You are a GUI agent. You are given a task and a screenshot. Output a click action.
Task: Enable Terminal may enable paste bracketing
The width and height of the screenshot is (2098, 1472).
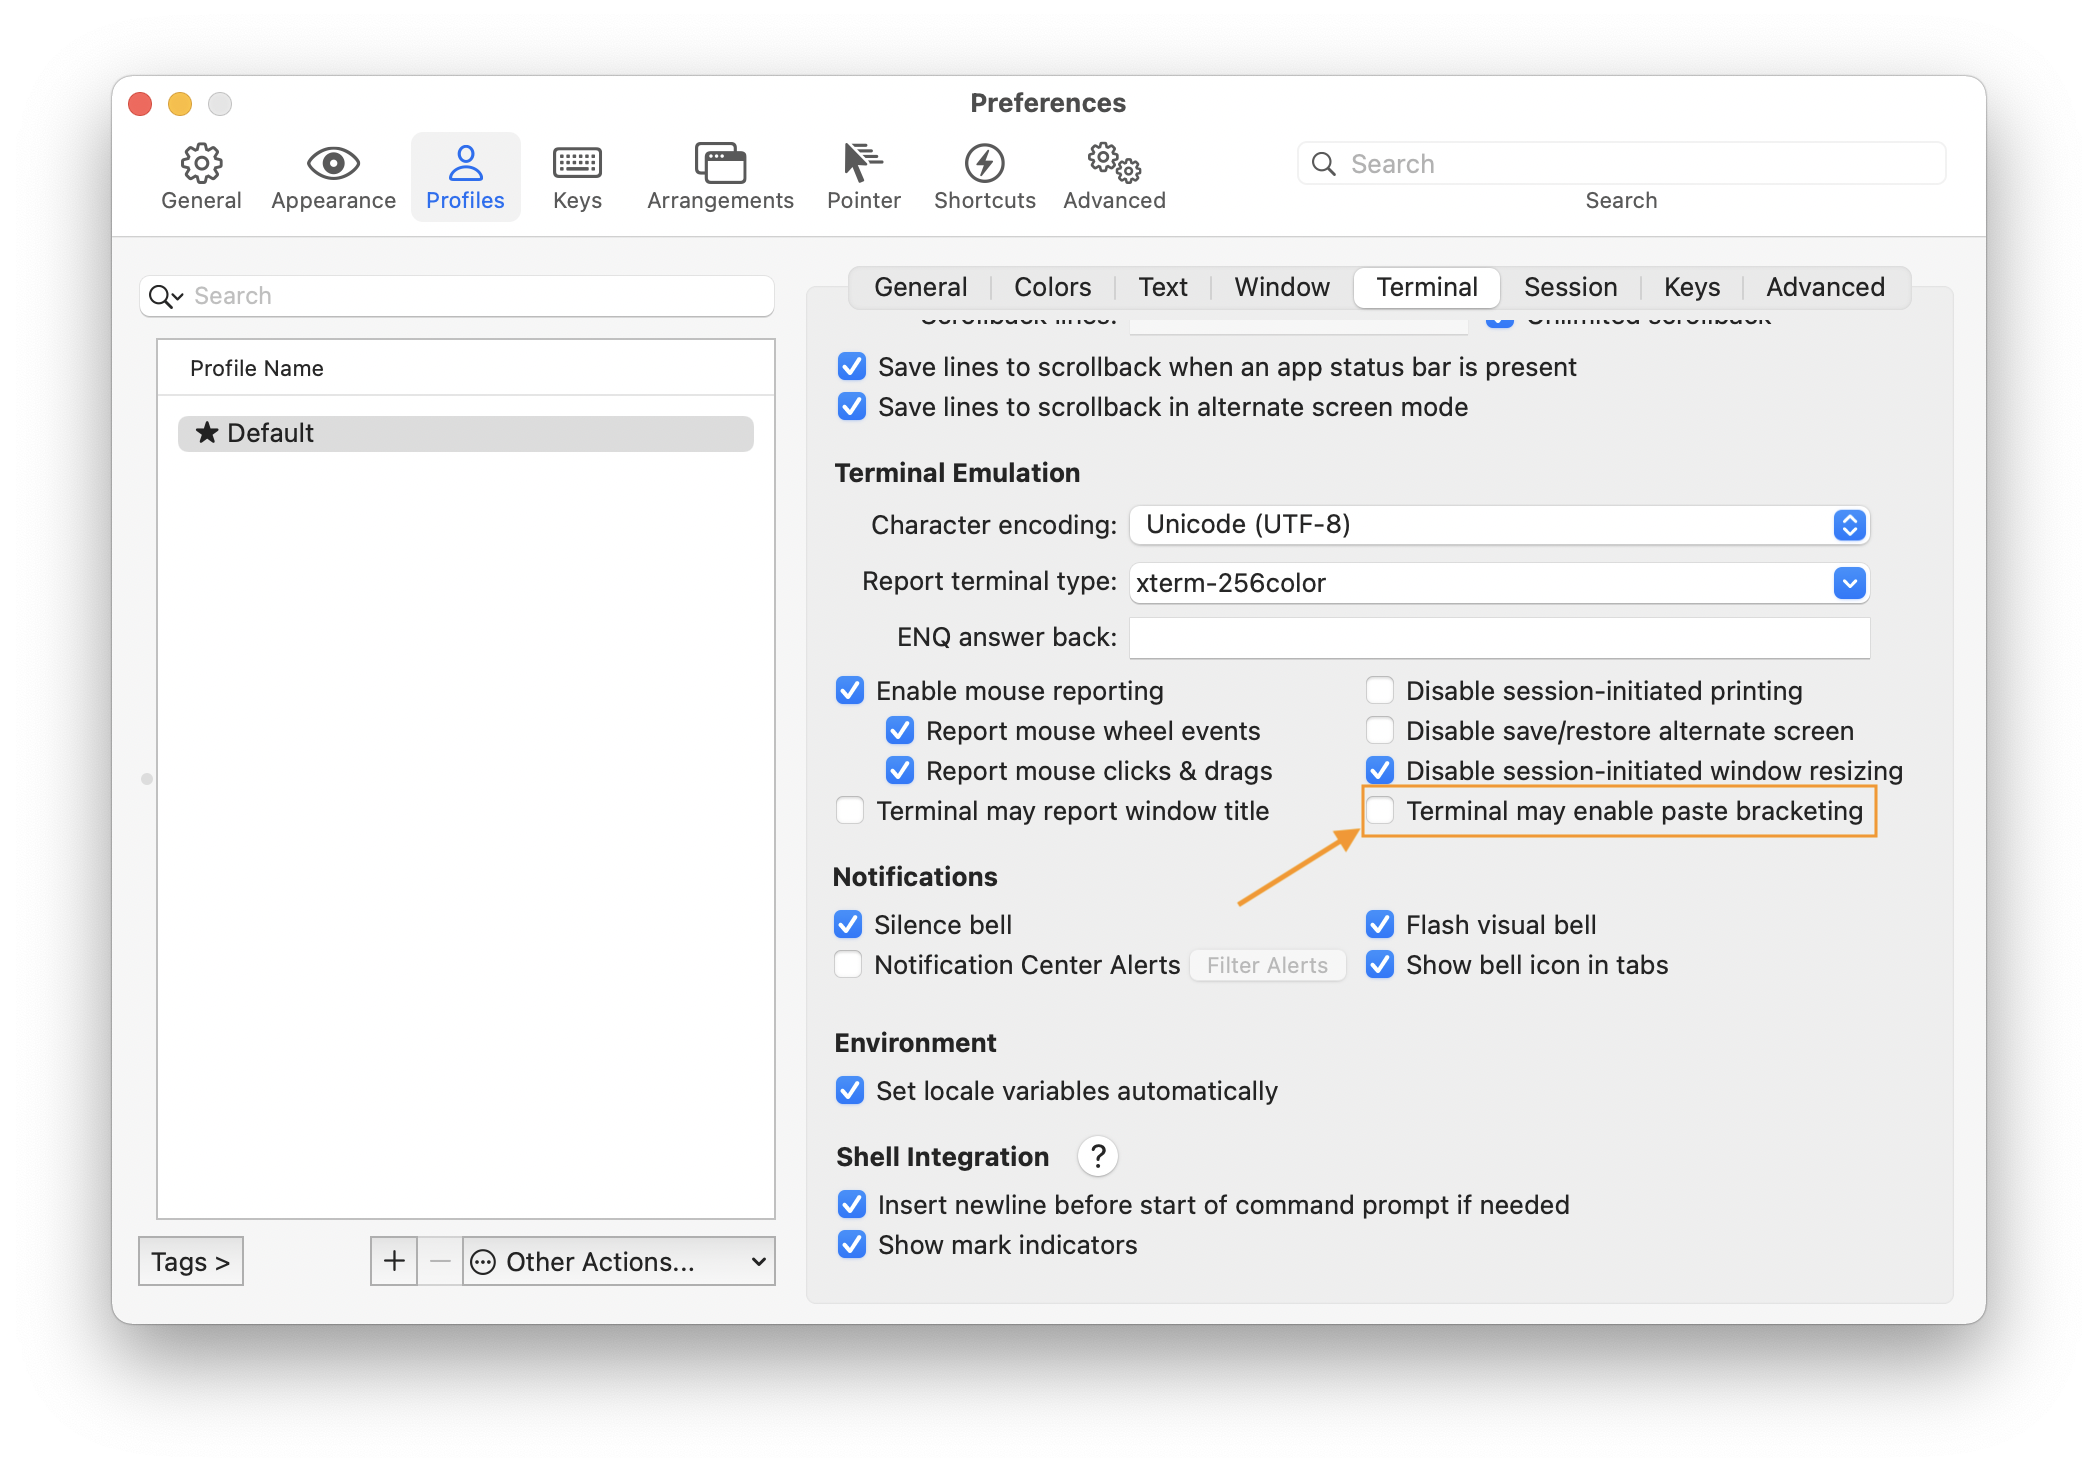[1380, 811]
